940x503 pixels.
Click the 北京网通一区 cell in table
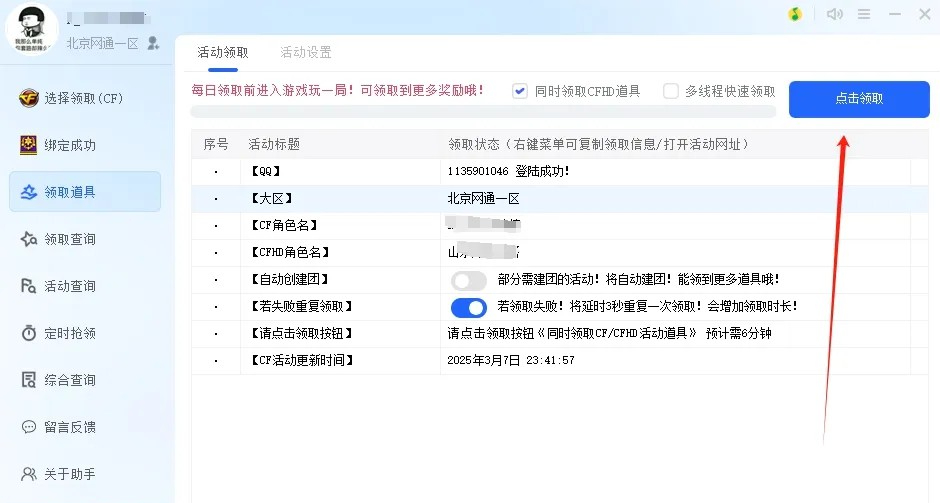coord(483,198)
